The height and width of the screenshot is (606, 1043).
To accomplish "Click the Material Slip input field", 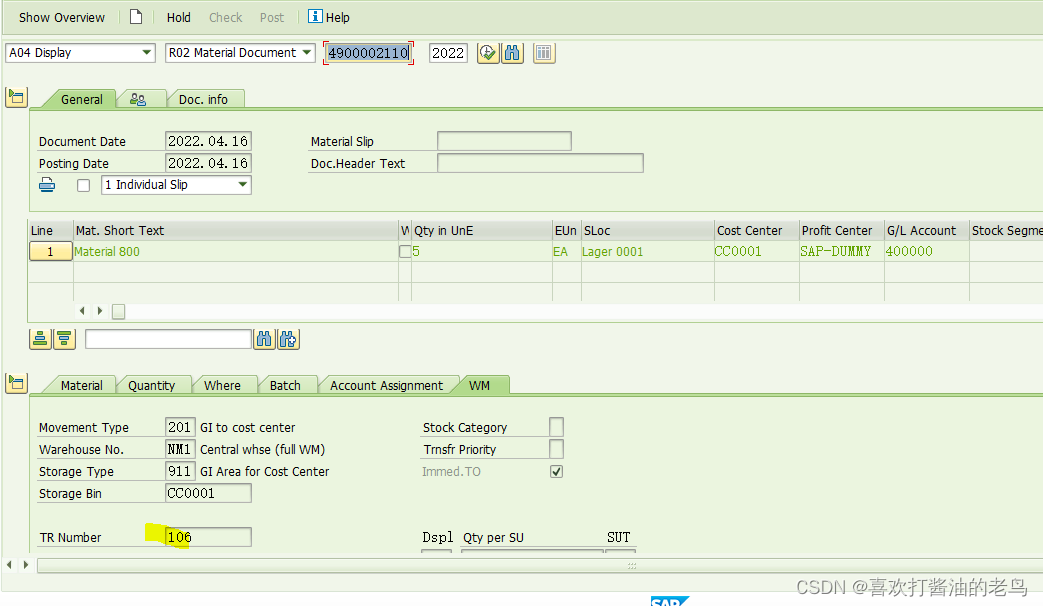I will click(x=504, y=141).
